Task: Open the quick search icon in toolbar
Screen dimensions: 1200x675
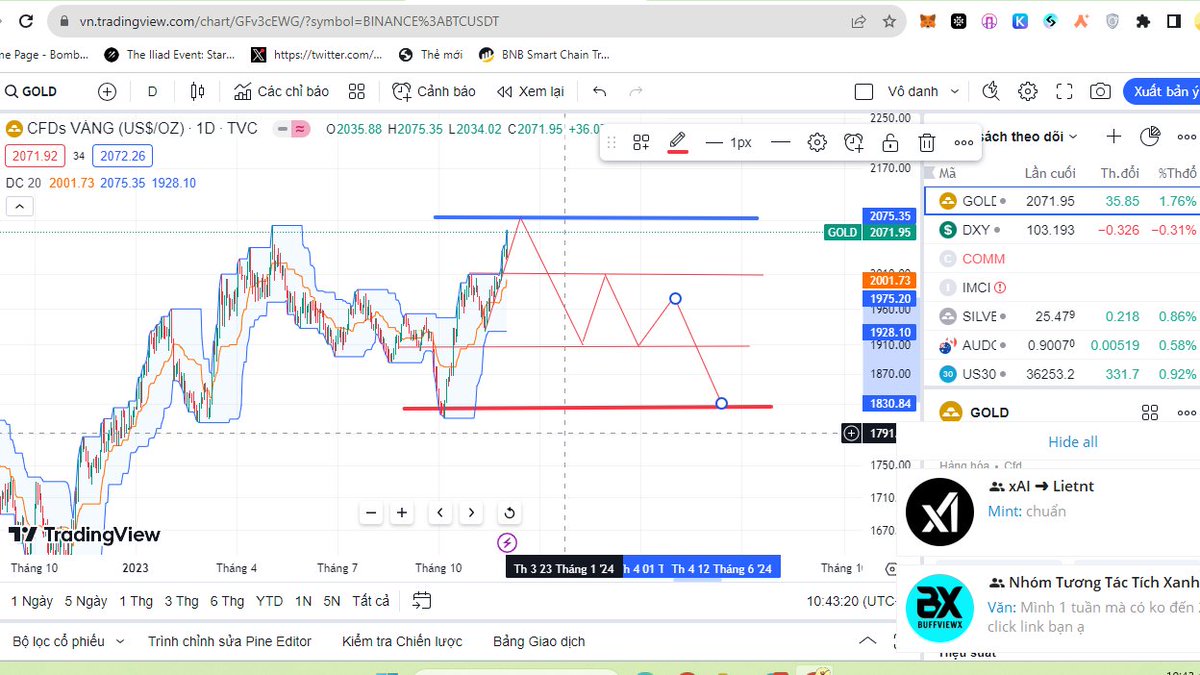Action: (991, 91)
